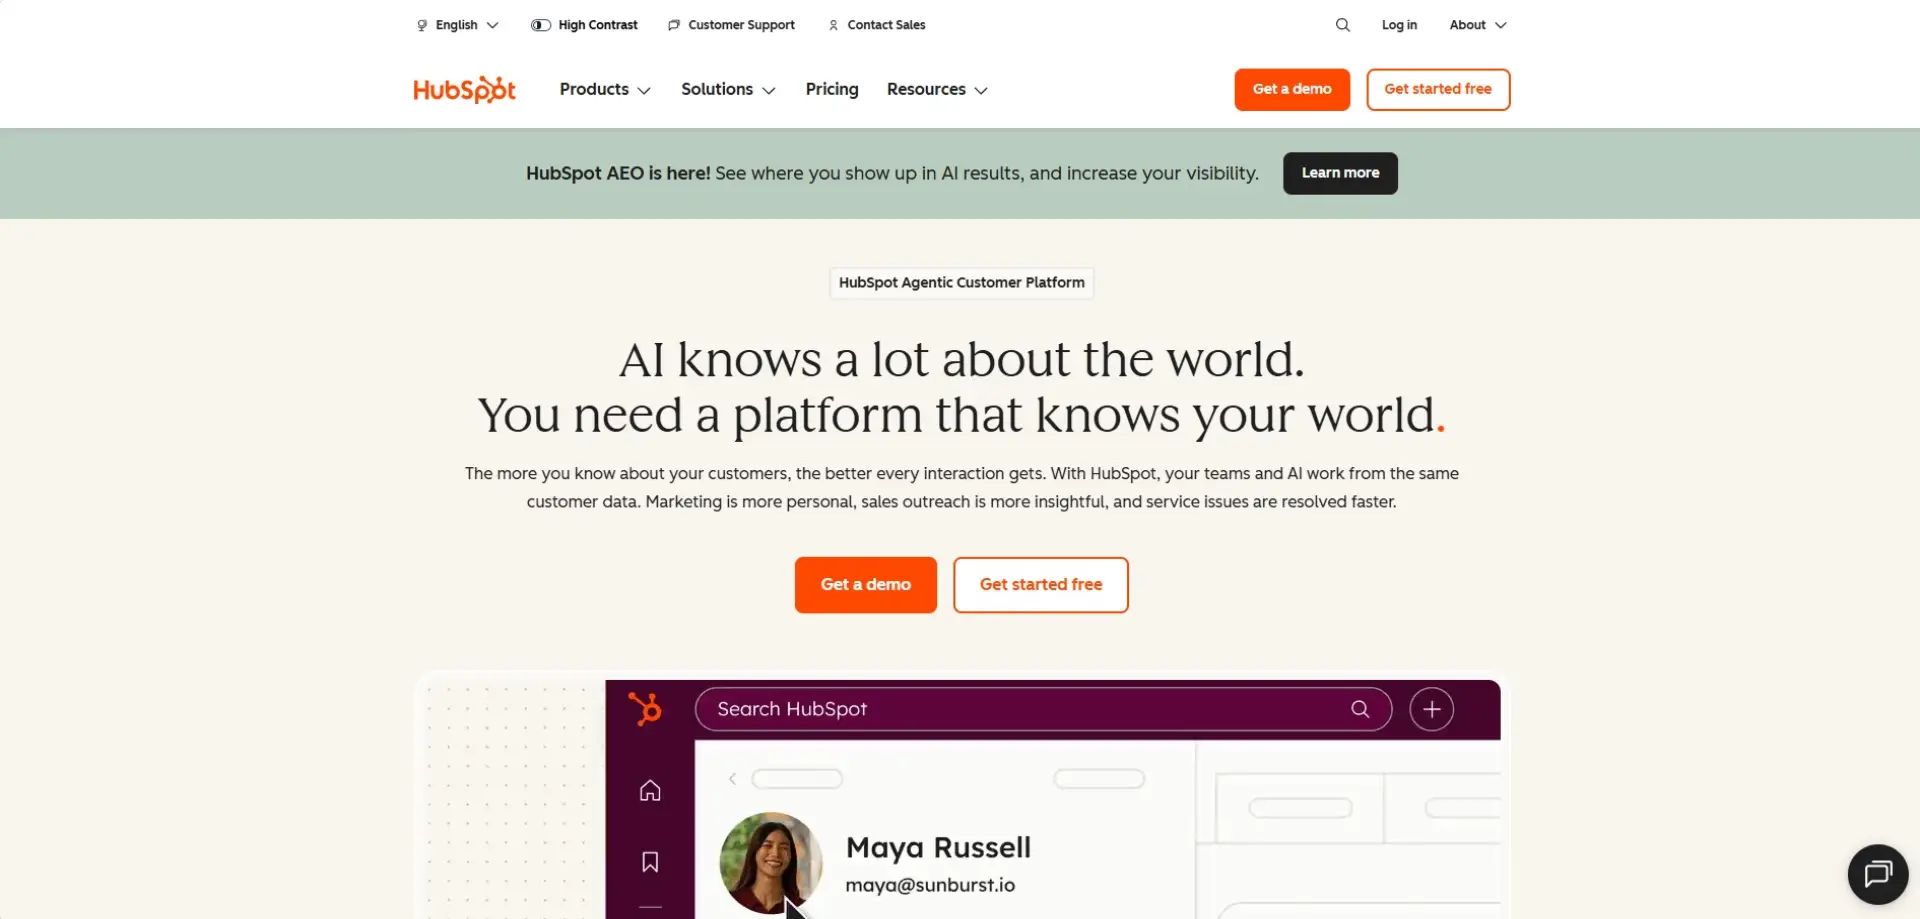
Task: Click the plus circle button next to search
Action: [1432, 709]
